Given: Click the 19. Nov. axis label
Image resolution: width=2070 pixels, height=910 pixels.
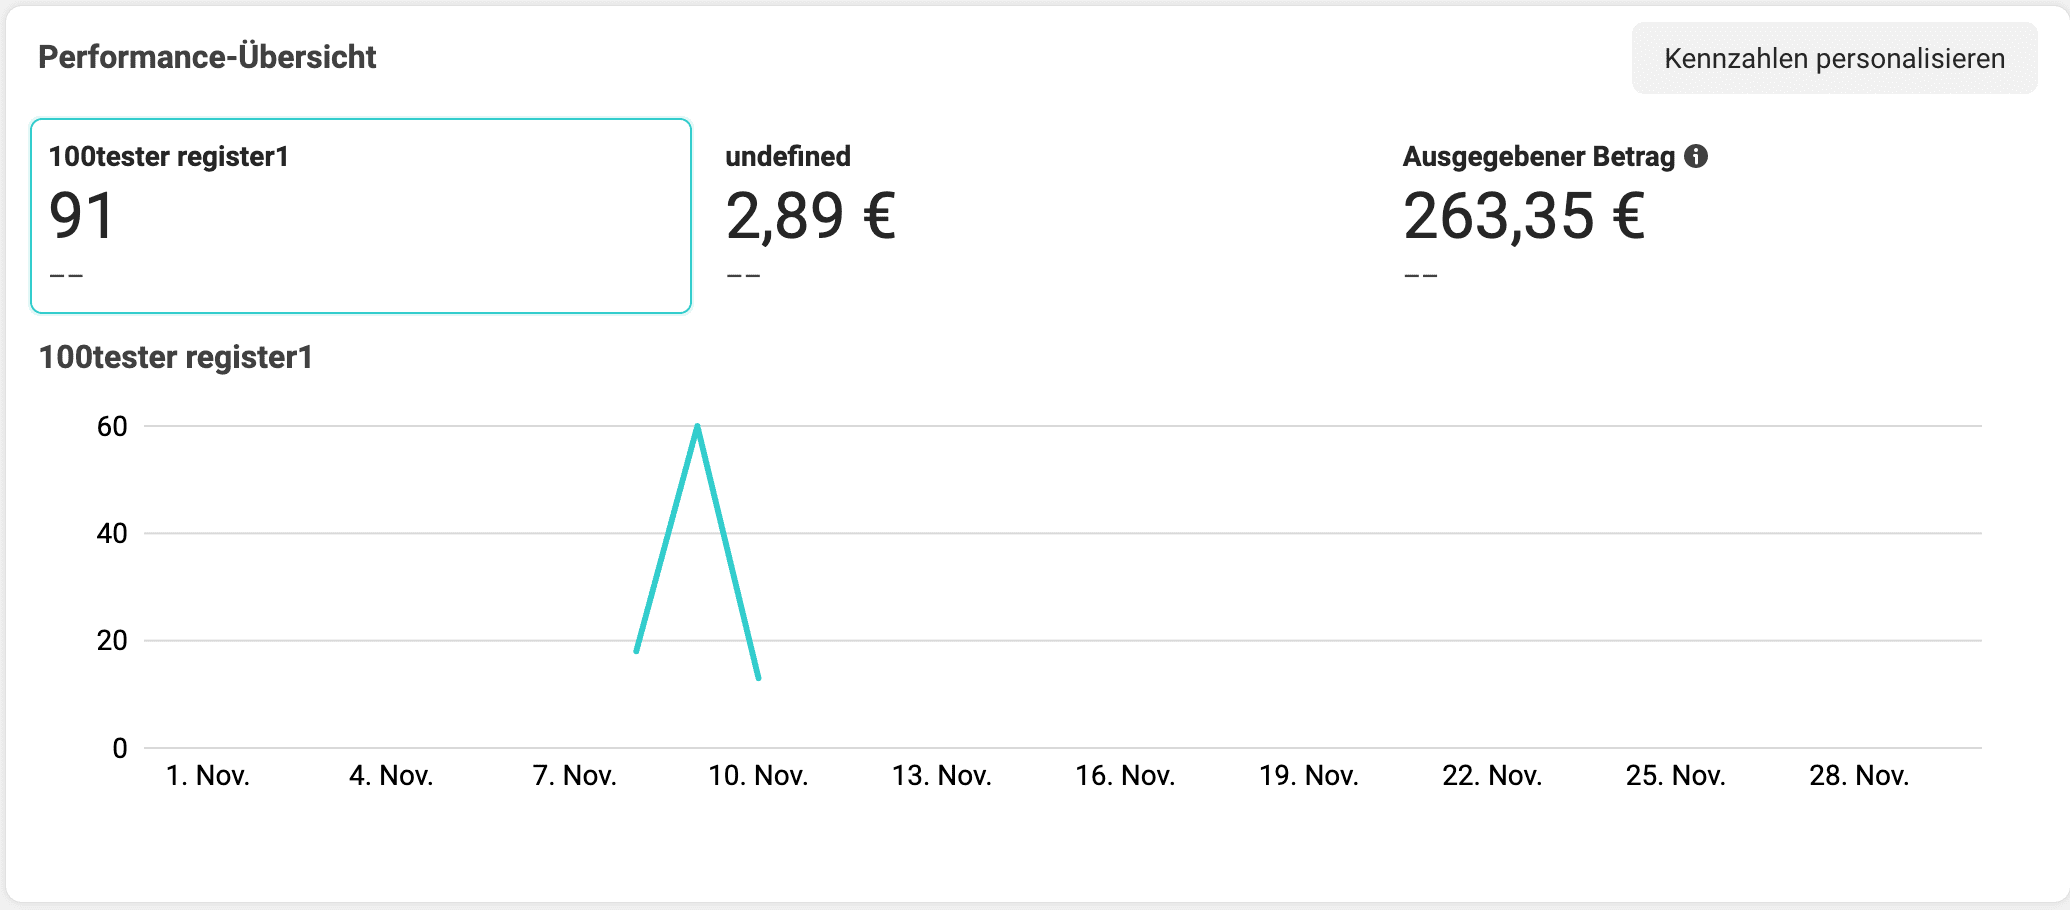Looking at the screenshot, I should pos(1309,775).
